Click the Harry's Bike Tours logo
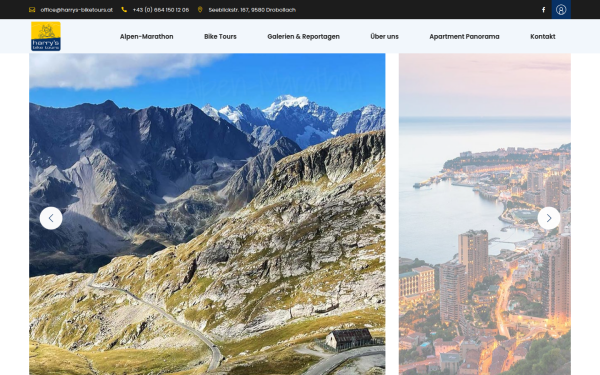Screen dimensions: 600x375 [46, 36]
